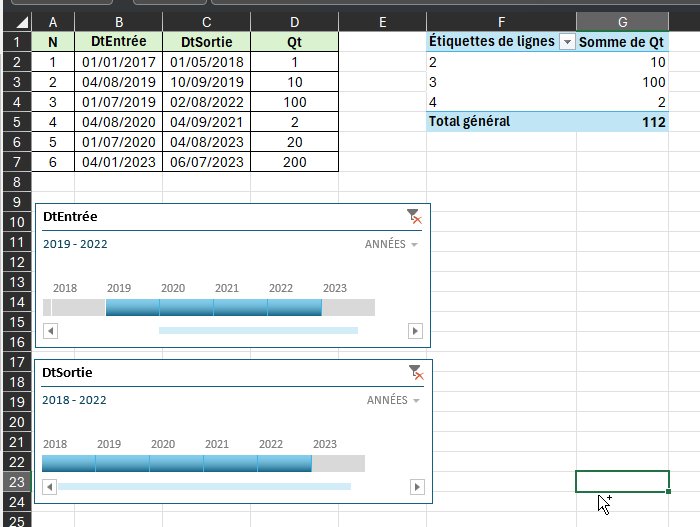Viewport: 700px width, 527px height.
Task: Click the DtSortie header cell C1
Action: tap(207, 42)
